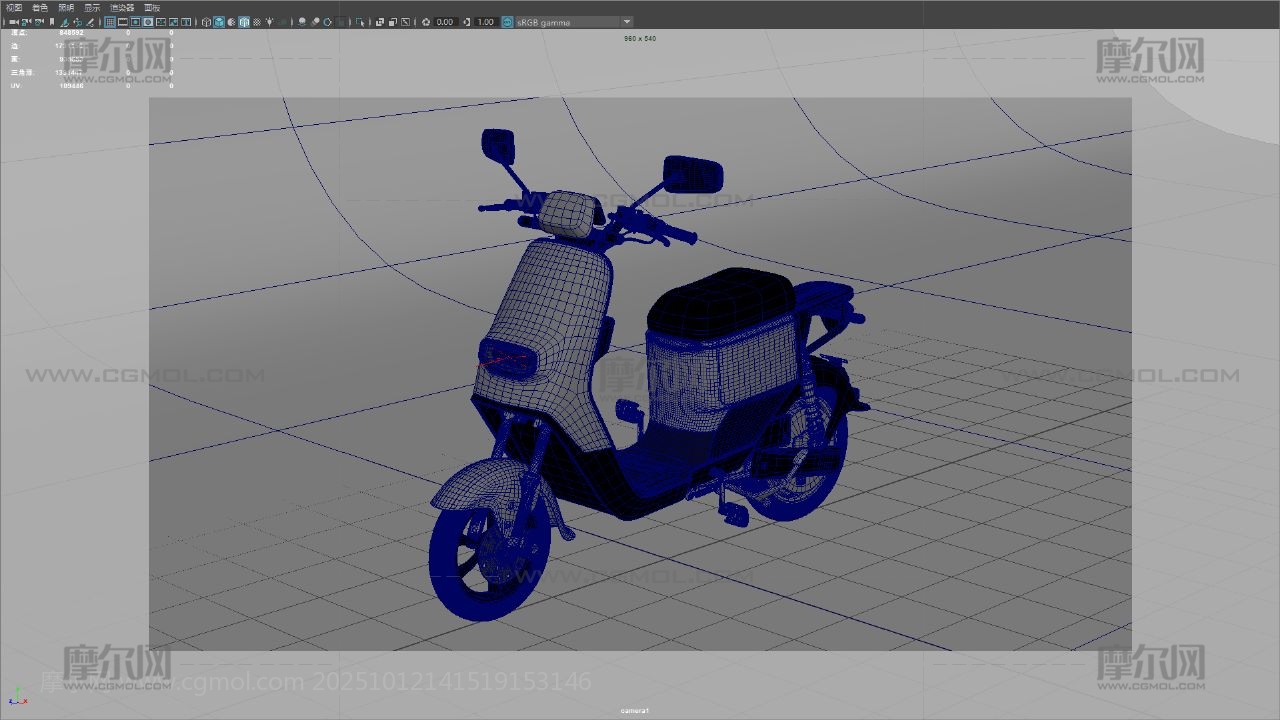Screen dimensions: 1280x720
Task: Open the 照明 (Lighting) menu
Action: click(x=66, y=7)
